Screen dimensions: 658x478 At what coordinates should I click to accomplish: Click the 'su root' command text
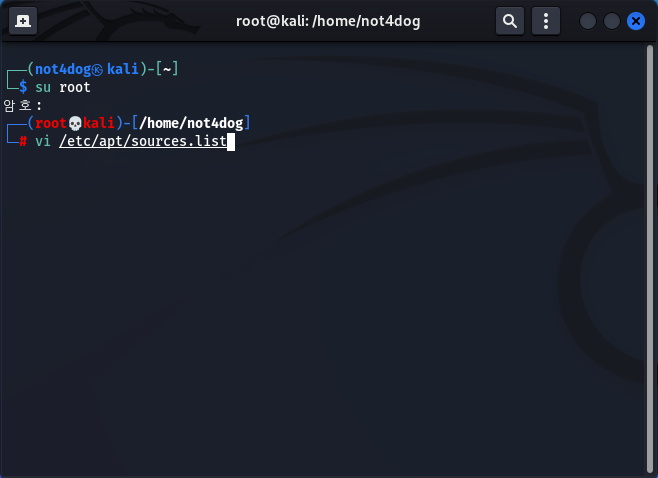coord(63,87)
